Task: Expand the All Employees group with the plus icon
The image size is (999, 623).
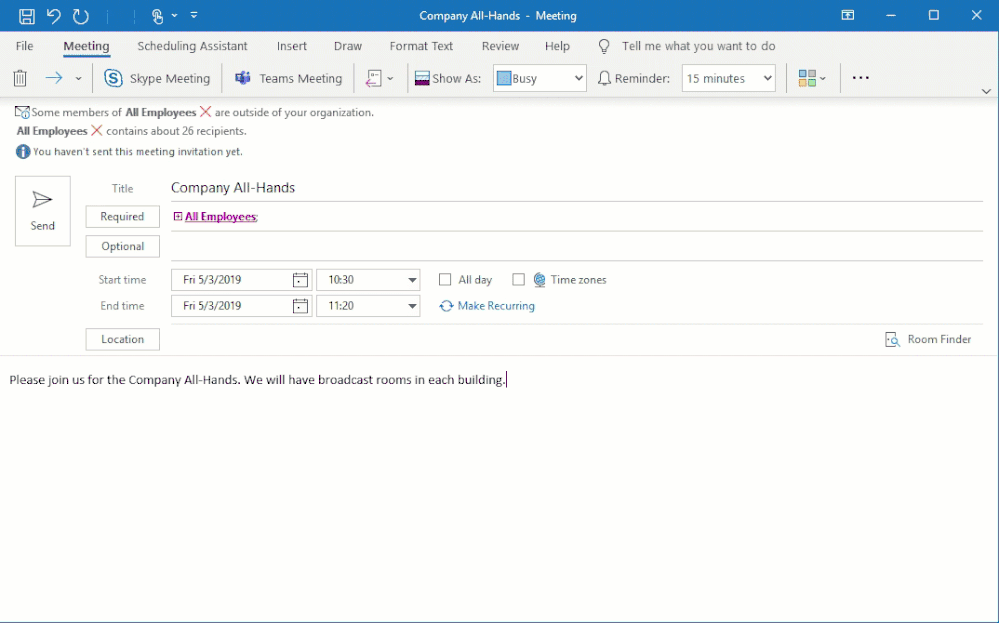Action: click(178, 217)
